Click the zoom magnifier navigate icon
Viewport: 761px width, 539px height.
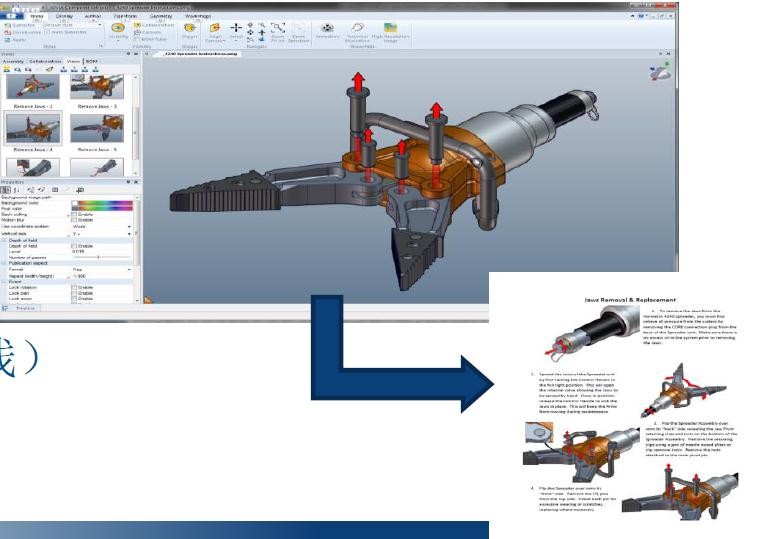point(262,25)
